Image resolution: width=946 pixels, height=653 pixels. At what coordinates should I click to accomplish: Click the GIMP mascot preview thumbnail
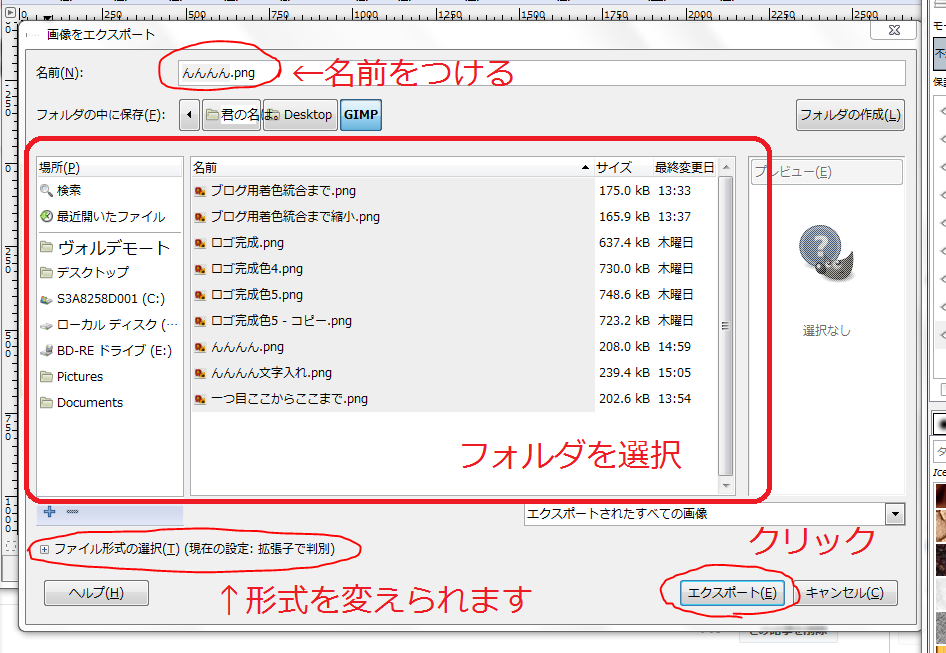click(826, 253)
